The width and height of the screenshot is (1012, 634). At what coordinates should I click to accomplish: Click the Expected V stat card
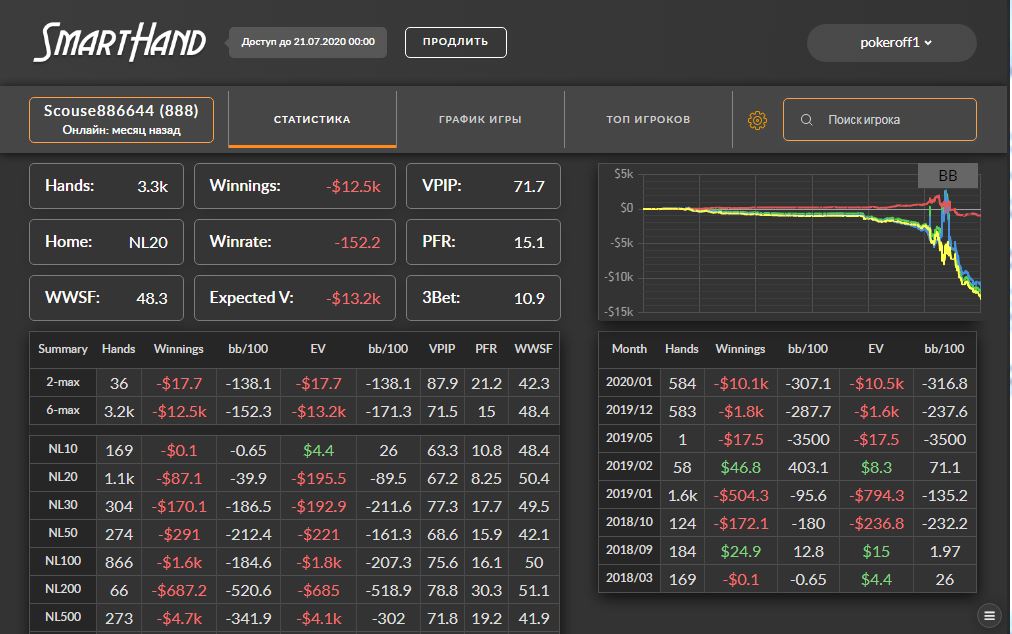pos(295,298)
